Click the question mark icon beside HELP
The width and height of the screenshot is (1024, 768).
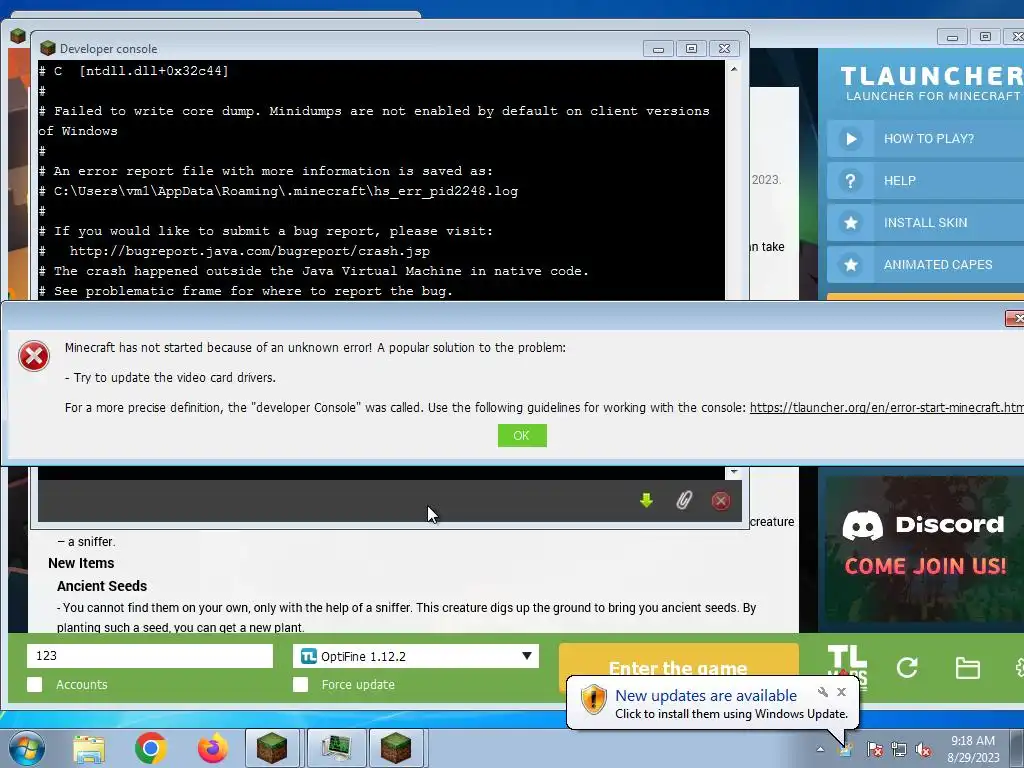click(851, 181)
